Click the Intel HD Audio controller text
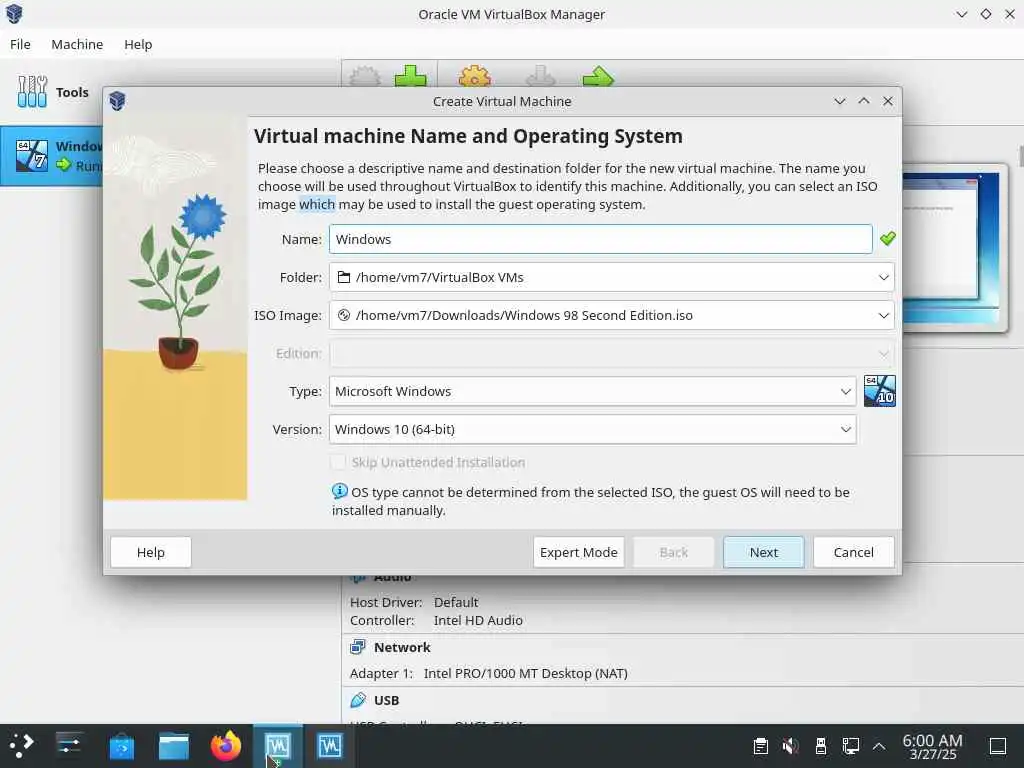Screen dimensions: 1024x768 (478, 620)
